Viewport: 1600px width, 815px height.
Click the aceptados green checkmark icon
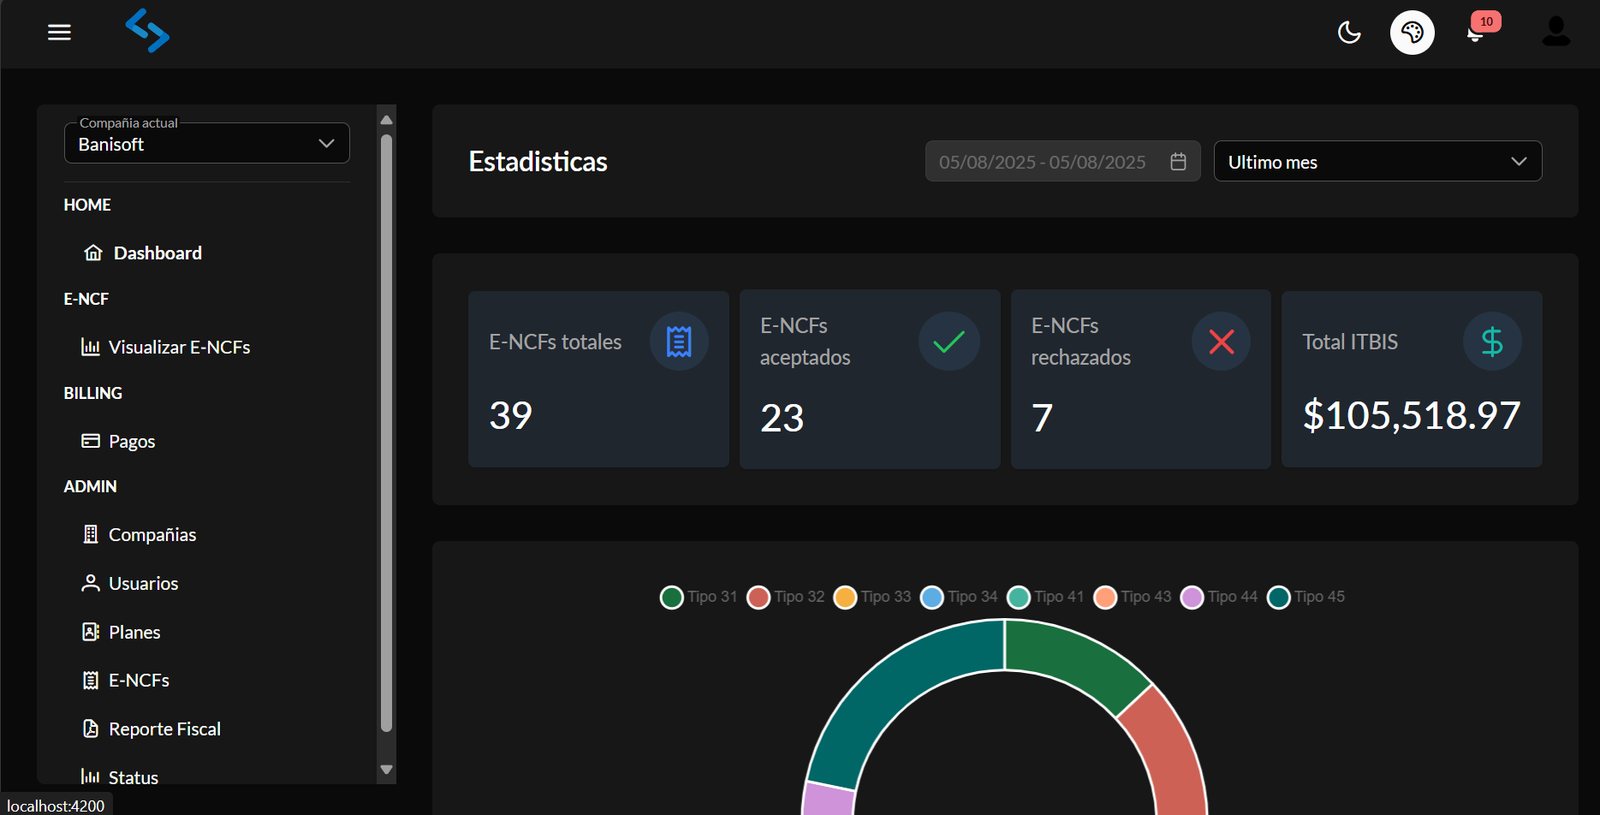pyautogui.click(x=948, y=342)
